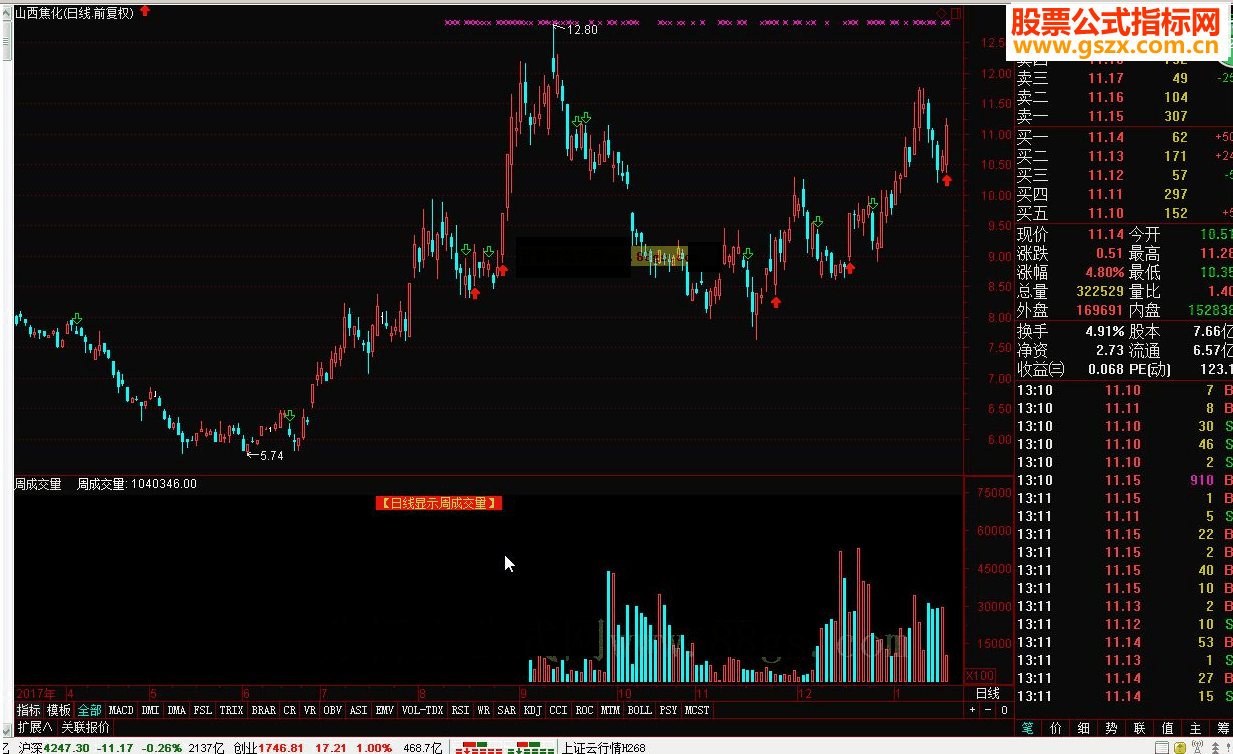
Task: Click the 买五 price 11.10
Action: [1106, 213]
